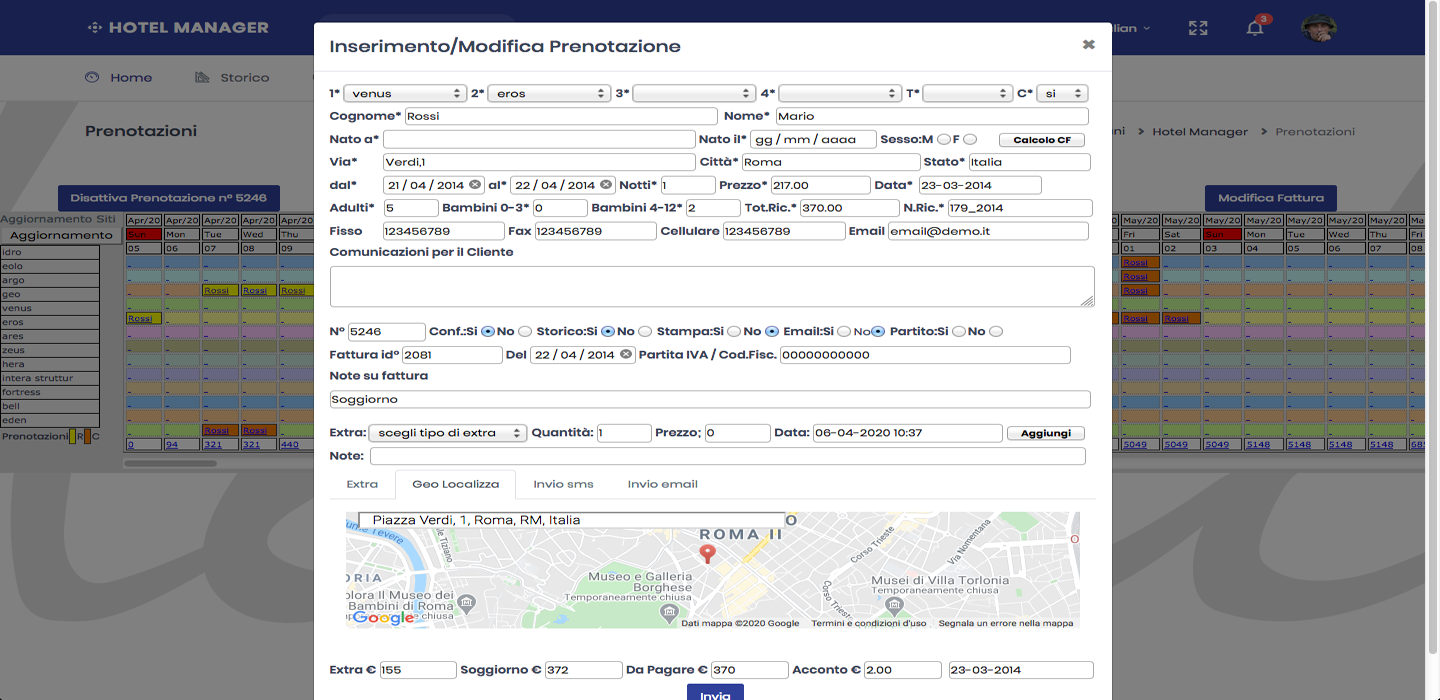This screenshot has height=700, width=1440.
Task: Close the Inserimento/Modifica Prenotazione dialog
Action: coord(1088,45)
